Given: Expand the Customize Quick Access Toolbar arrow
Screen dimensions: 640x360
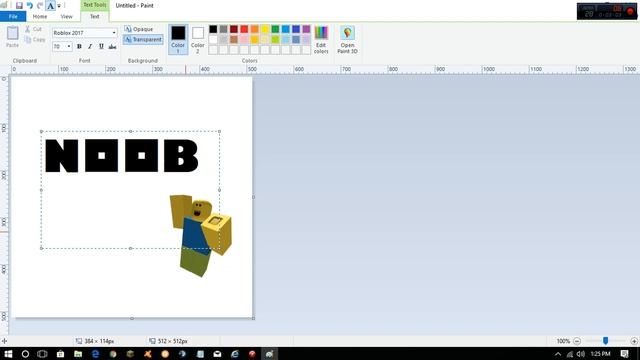Looking at the screenshot, I should [x=59, y=6].
